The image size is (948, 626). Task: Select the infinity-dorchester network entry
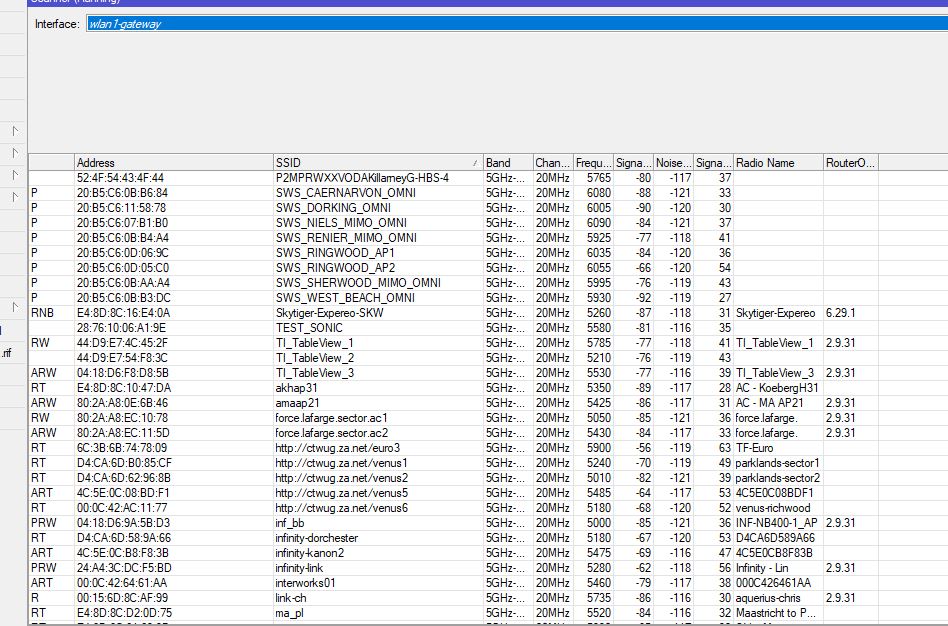pyautogui.click(x=316, y=538)
